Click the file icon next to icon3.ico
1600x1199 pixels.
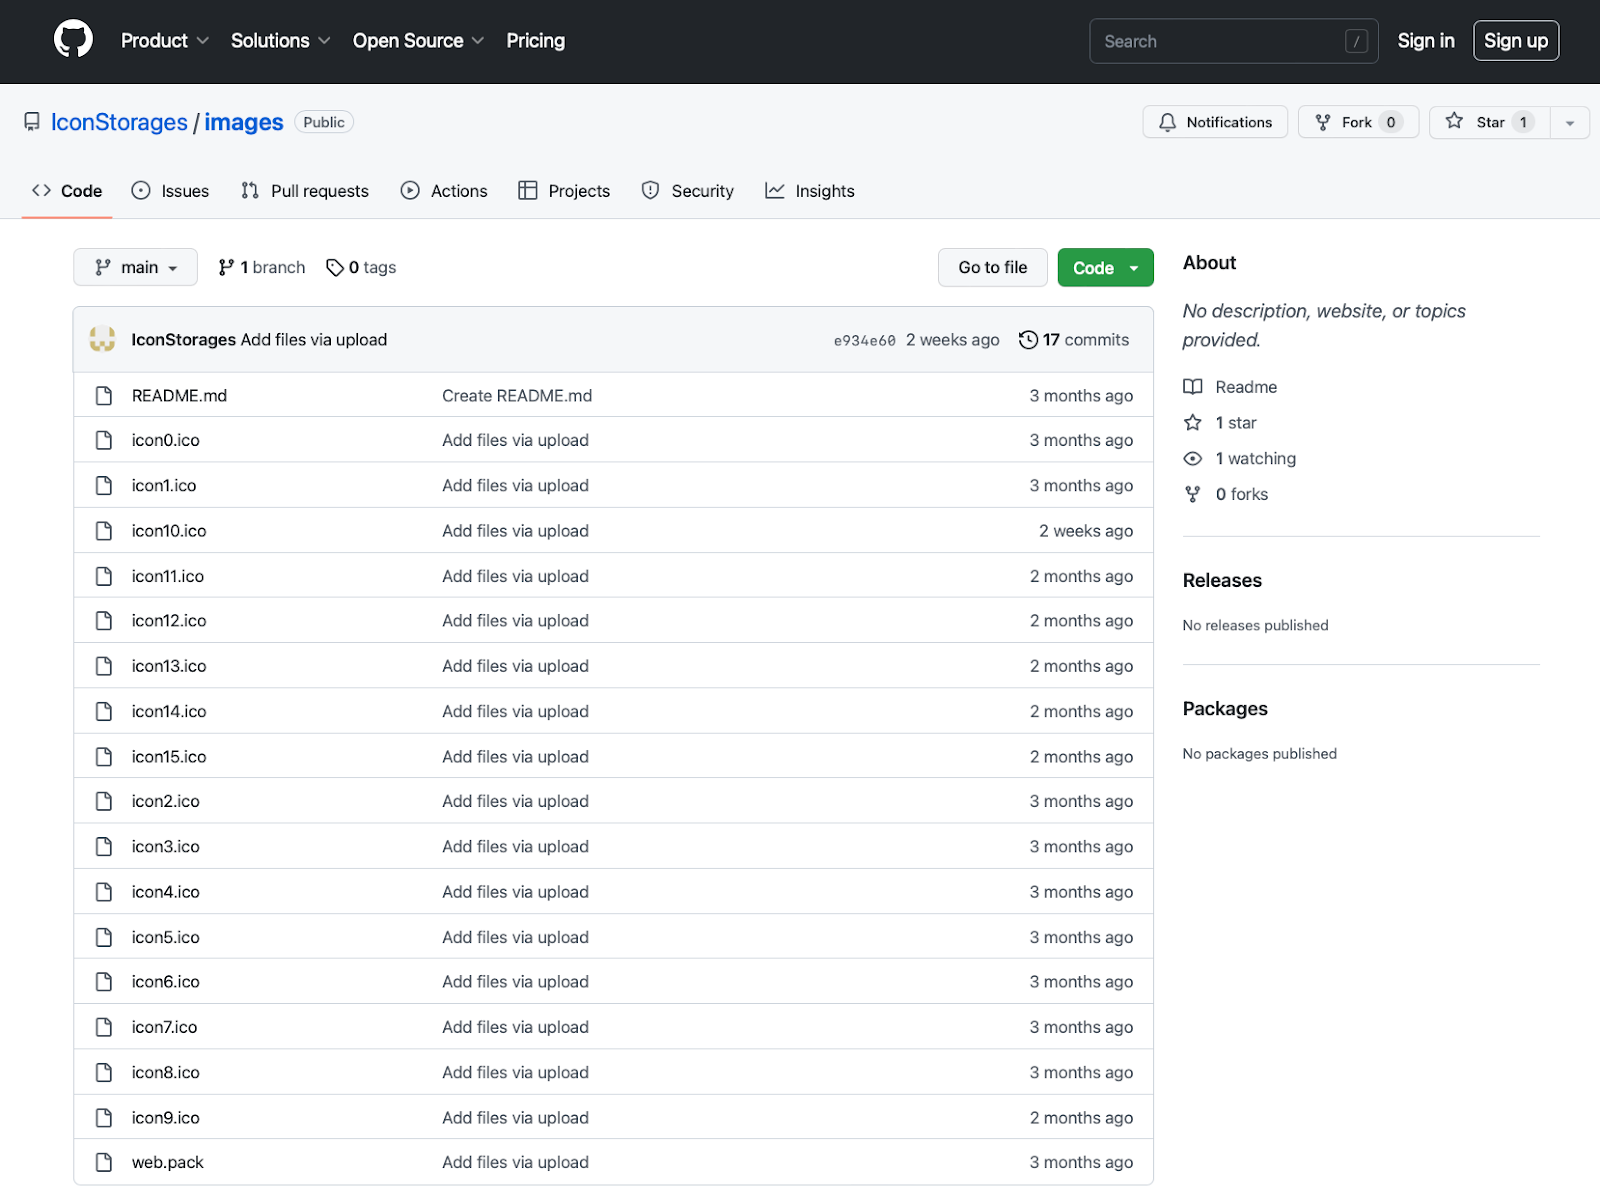click(104, 847)
